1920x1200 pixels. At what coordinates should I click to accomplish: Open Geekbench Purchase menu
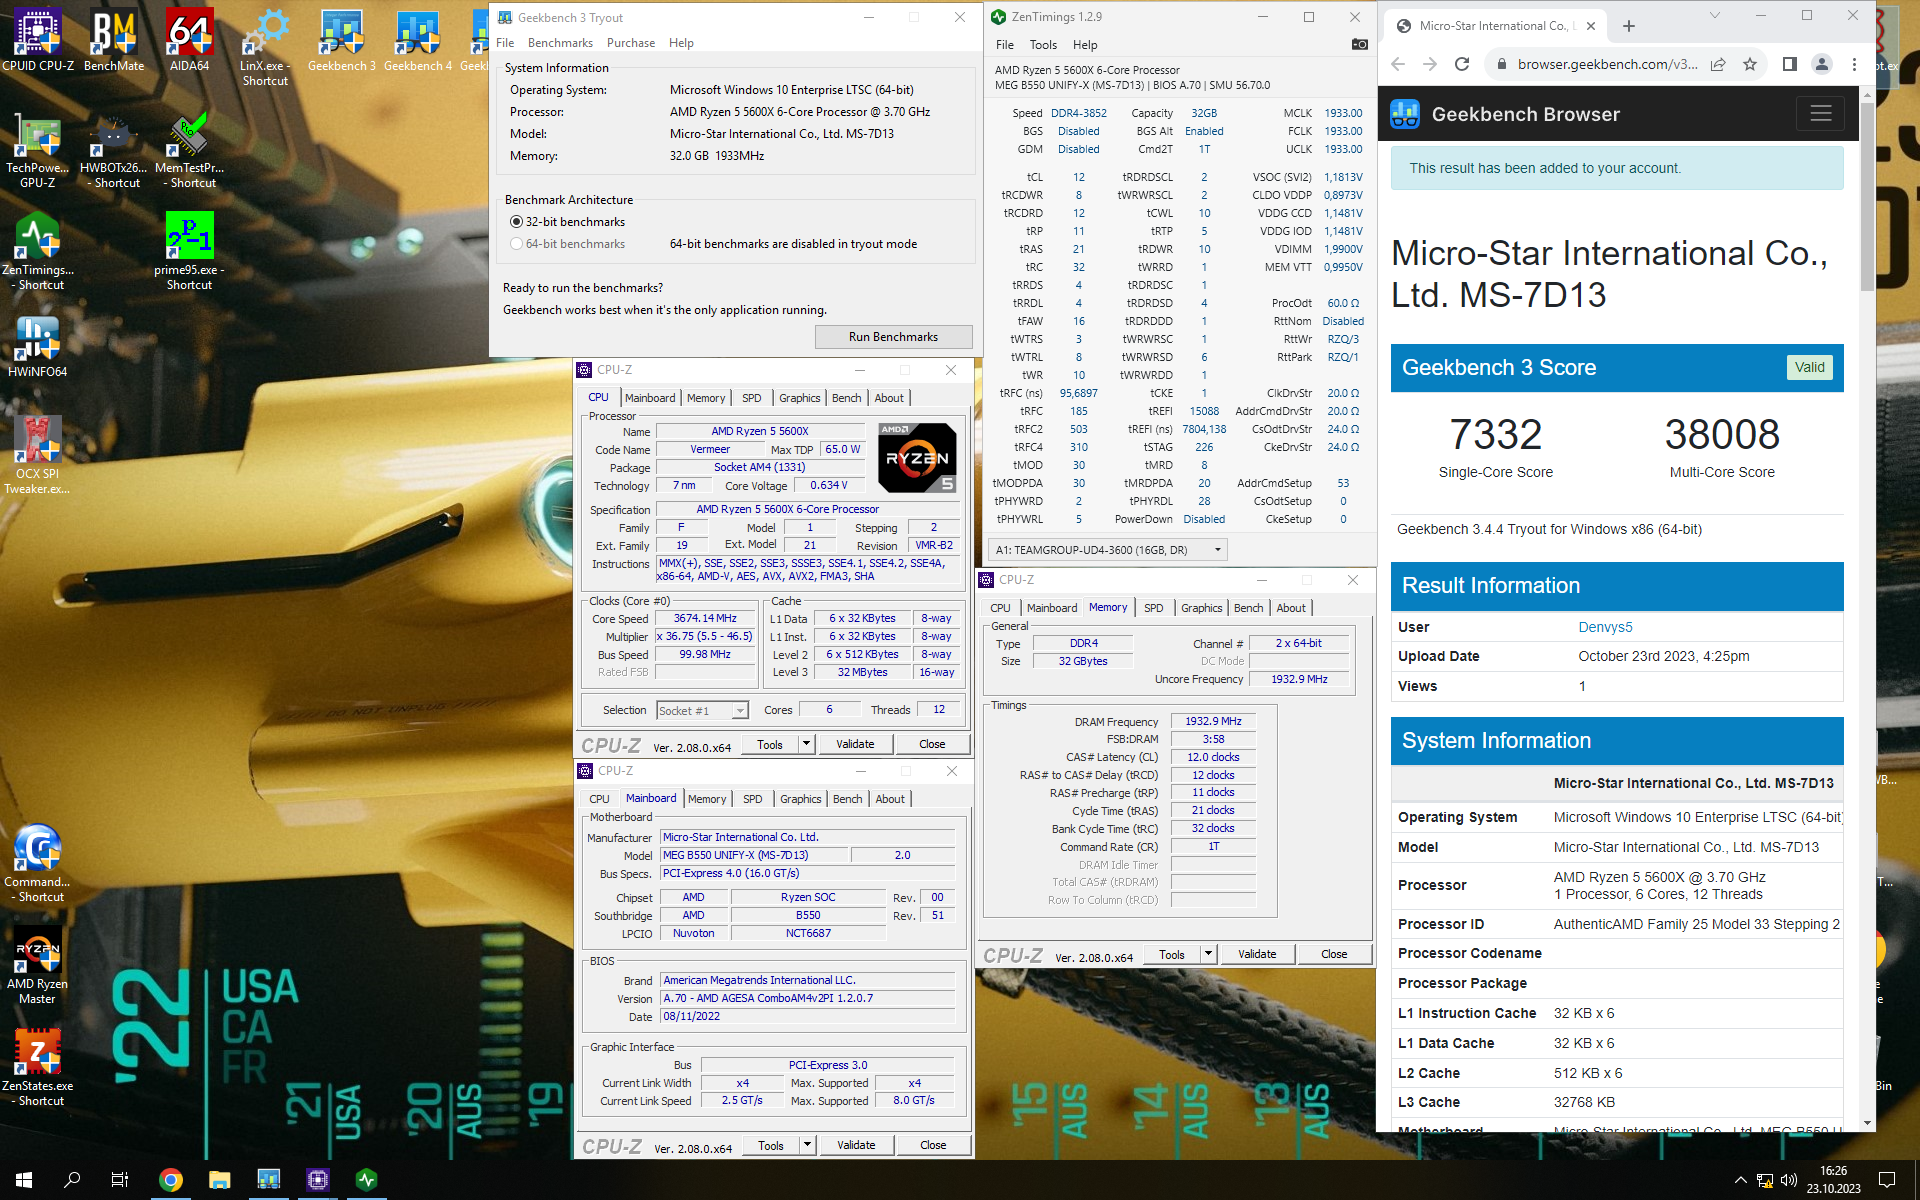[631, 43]
